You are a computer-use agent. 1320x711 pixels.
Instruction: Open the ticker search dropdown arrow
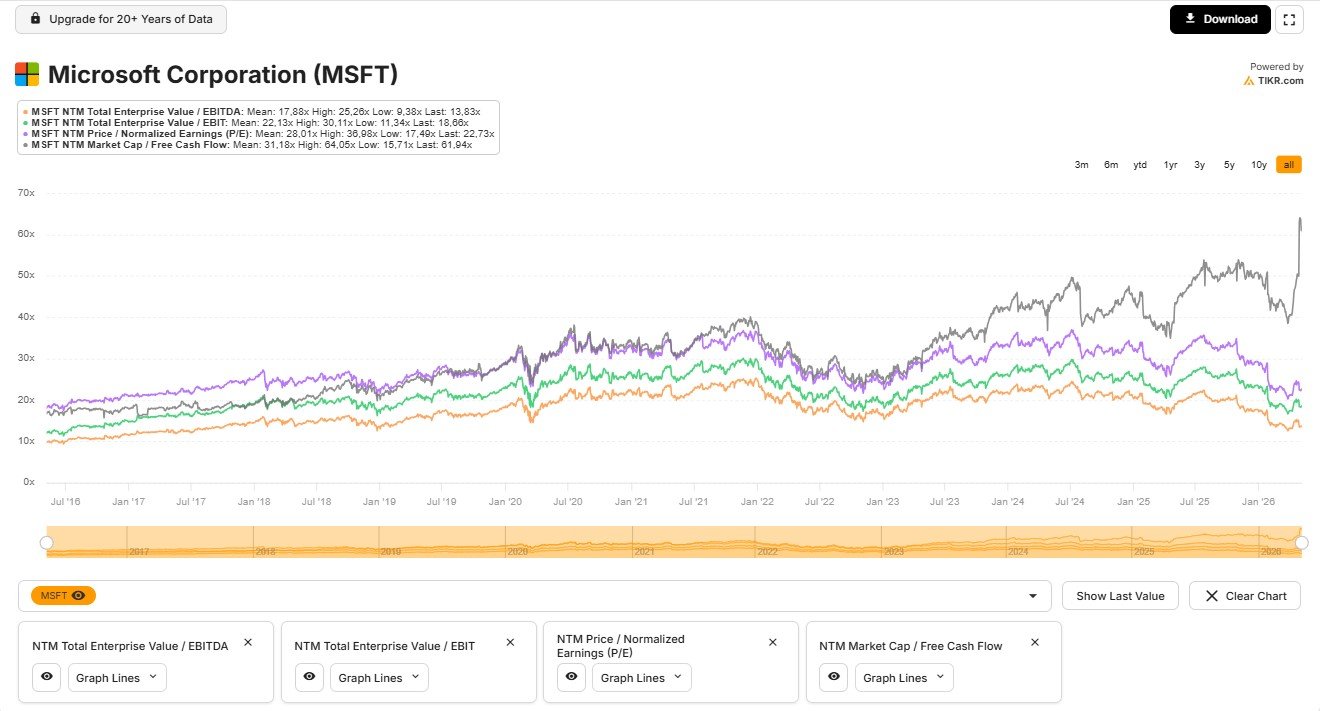1033,596
